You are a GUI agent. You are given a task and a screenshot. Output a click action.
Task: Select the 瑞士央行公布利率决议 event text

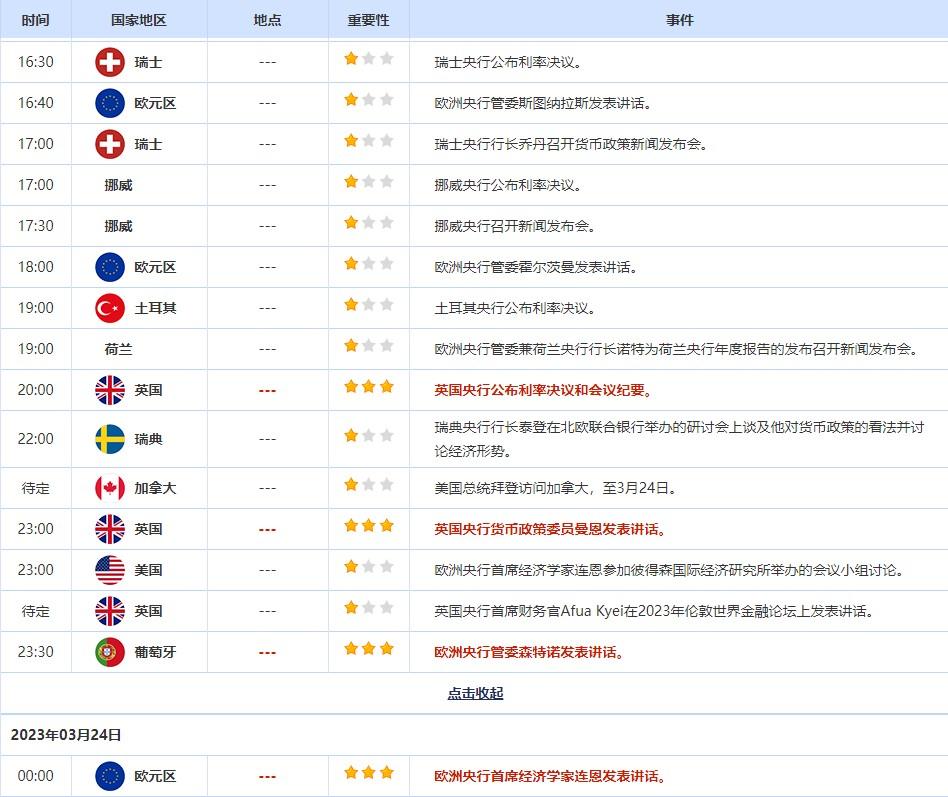(508, 62)
